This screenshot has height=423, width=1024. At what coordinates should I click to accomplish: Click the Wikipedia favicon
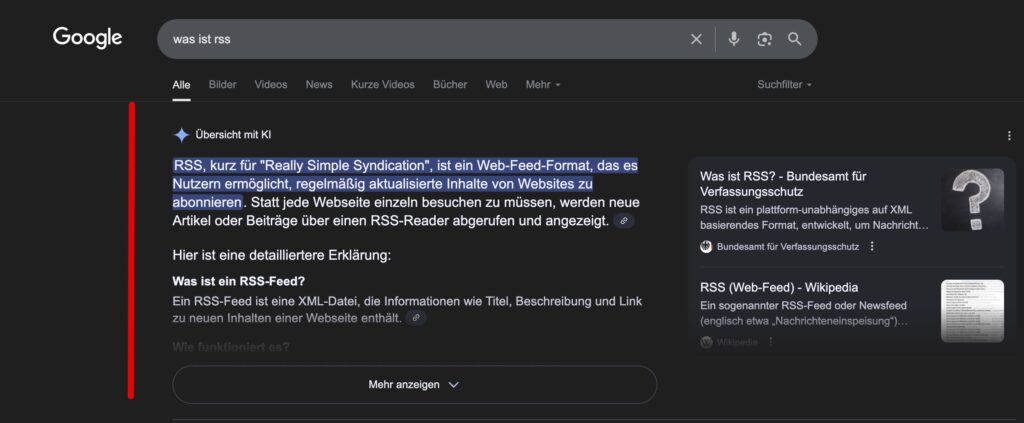tap(706, 342)
